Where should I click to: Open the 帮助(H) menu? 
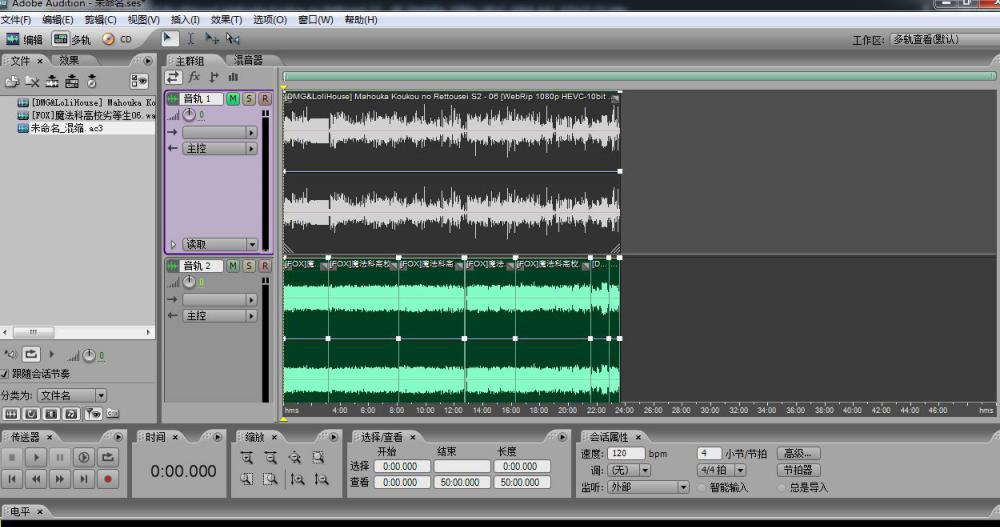[361, 20]
